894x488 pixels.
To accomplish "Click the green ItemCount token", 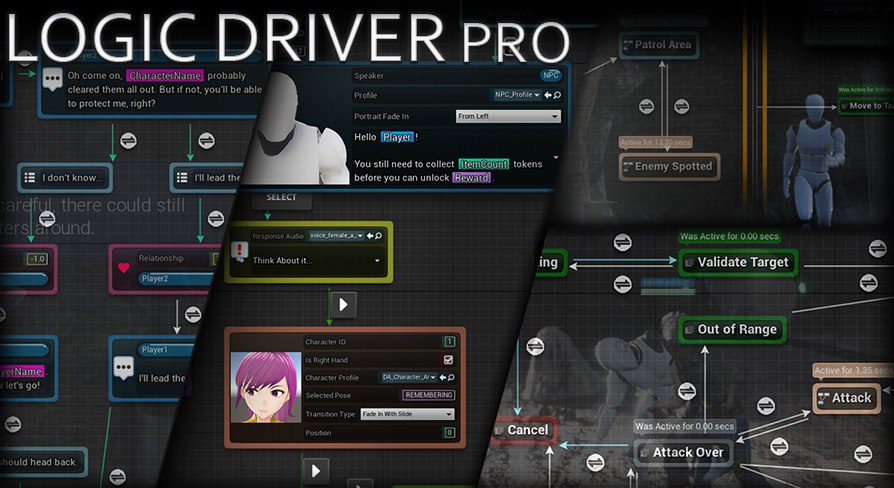I will coord(483,164).
